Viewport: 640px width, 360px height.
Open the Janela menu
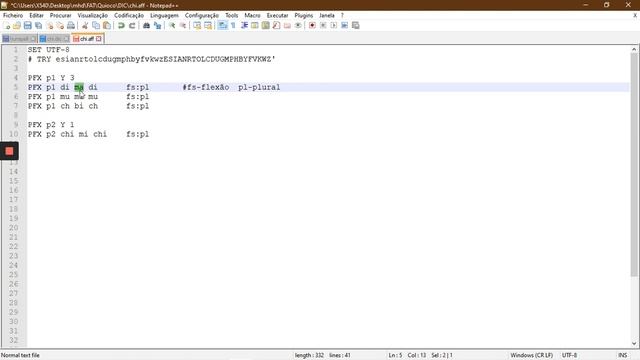[x=327, y=15]
